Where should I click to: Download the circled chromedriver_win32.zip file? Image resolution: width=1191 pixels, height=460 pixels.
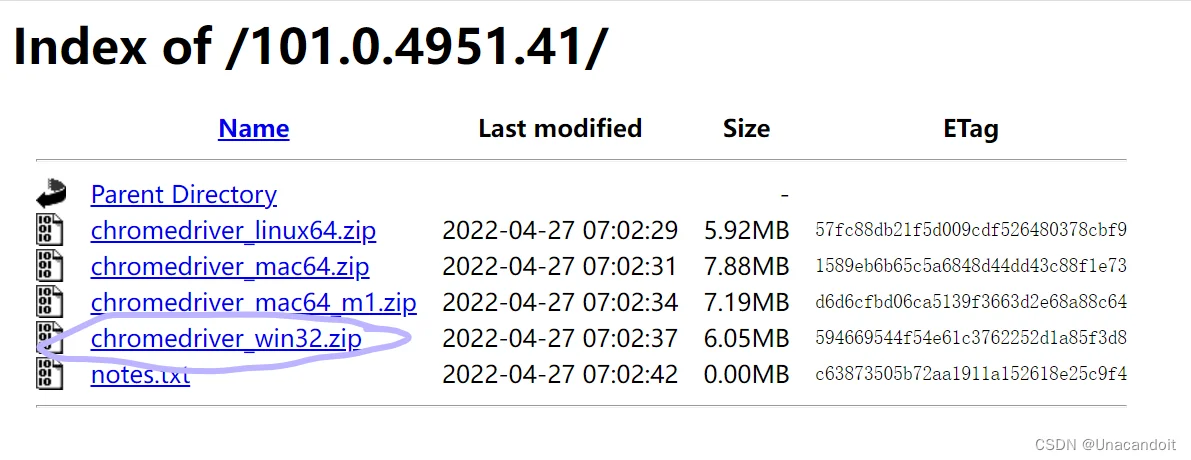[226, 339]
